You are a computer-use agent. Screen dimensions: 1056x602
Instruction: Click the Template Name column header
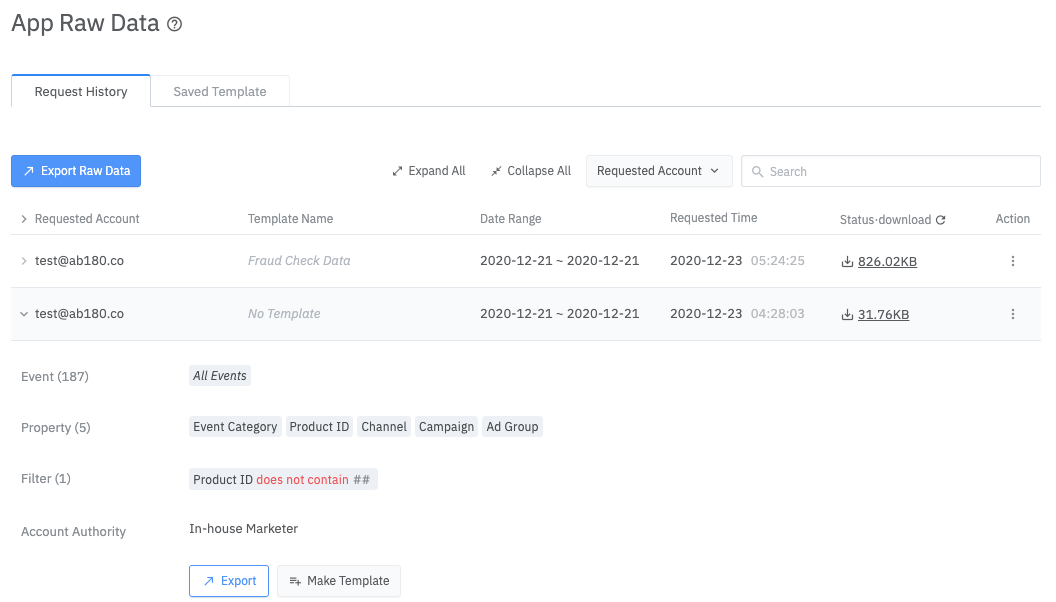[290, 219]
